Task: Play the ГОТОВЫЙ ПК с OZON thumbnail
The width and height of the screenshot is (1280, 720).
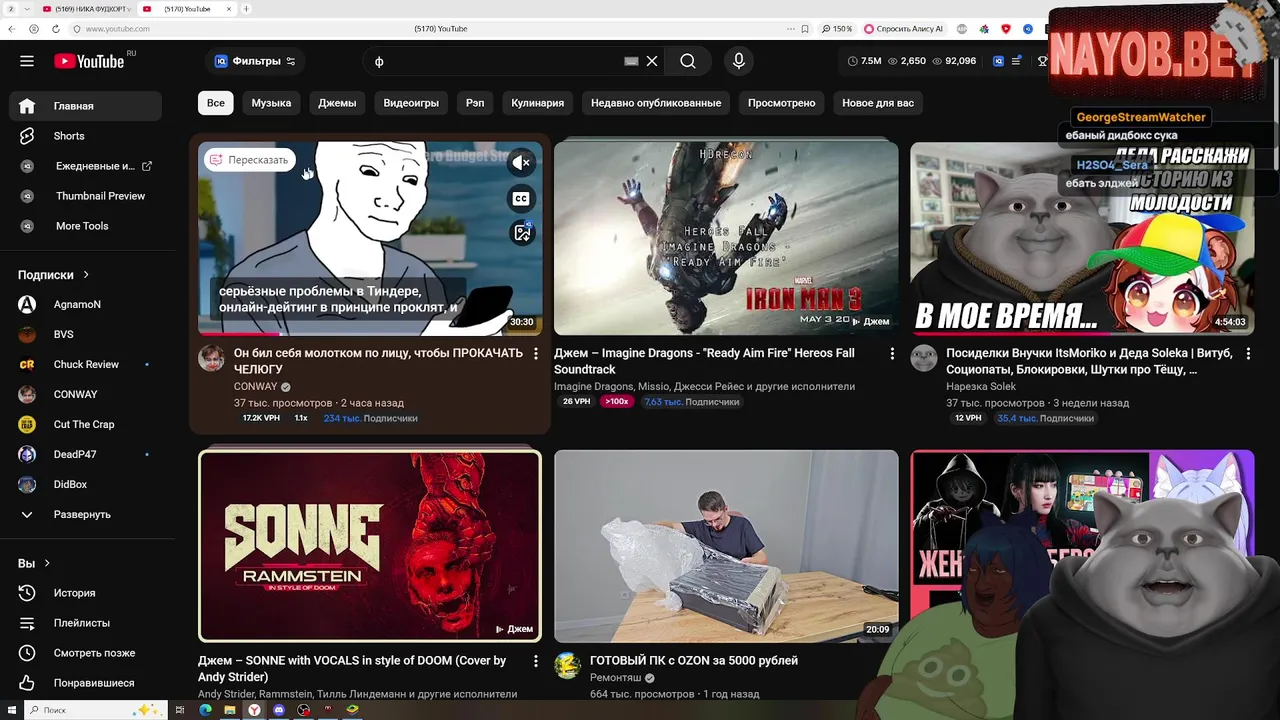Action: tap(726, 546)
